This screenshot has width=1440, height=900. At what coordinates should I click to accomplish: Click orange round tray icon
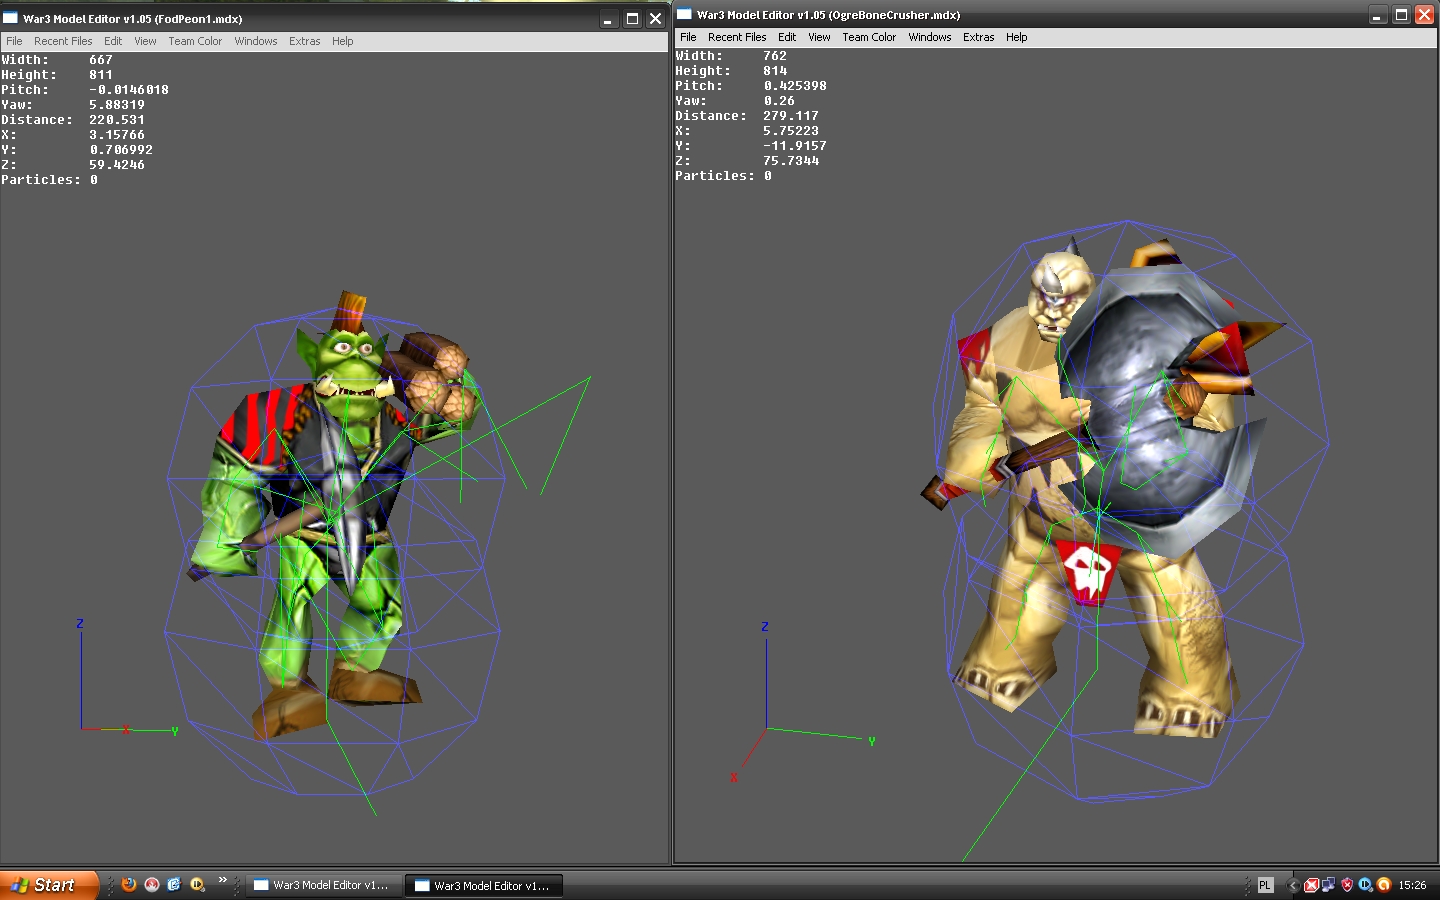[1384, 885]
